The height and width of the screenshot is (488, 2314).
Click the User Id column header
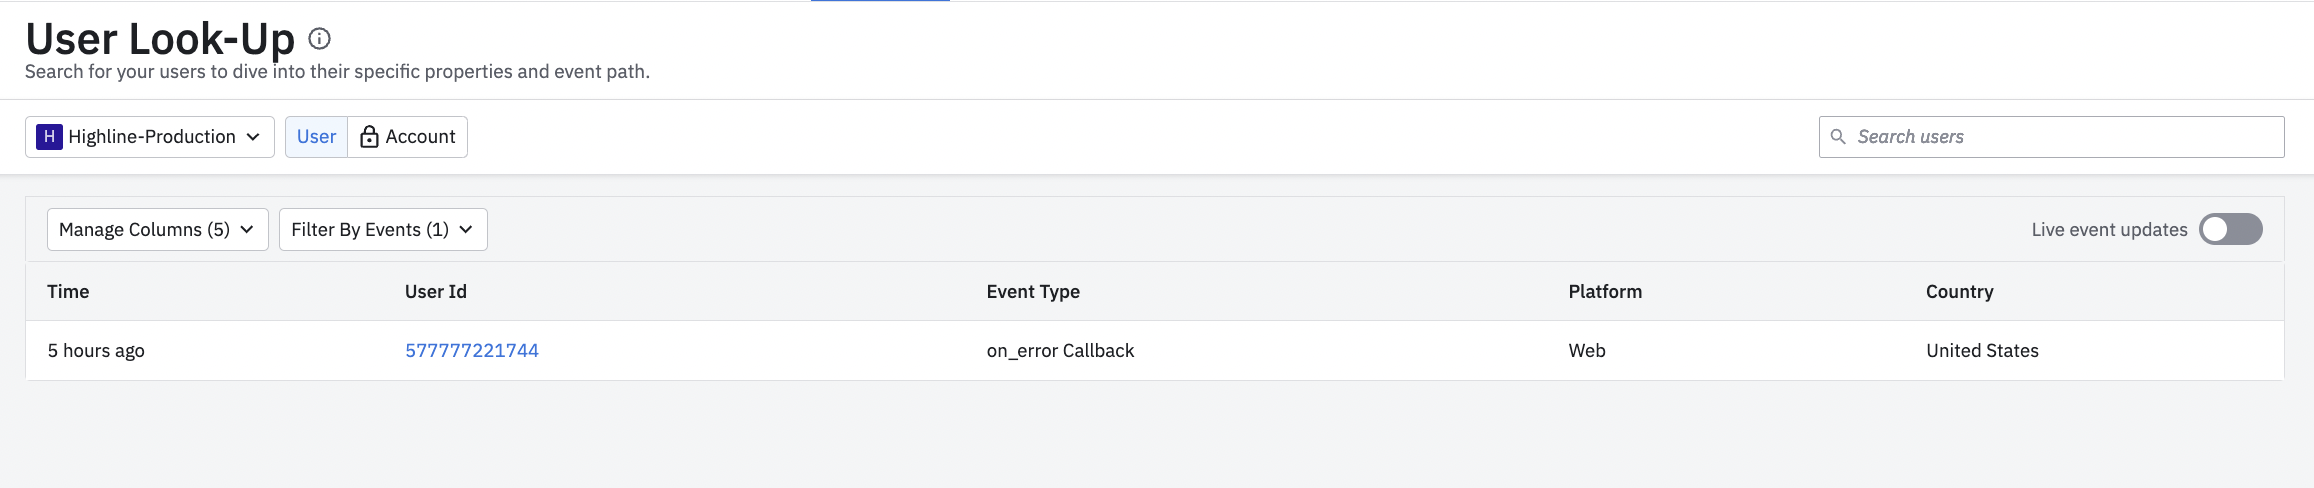[x=436, y=291]
